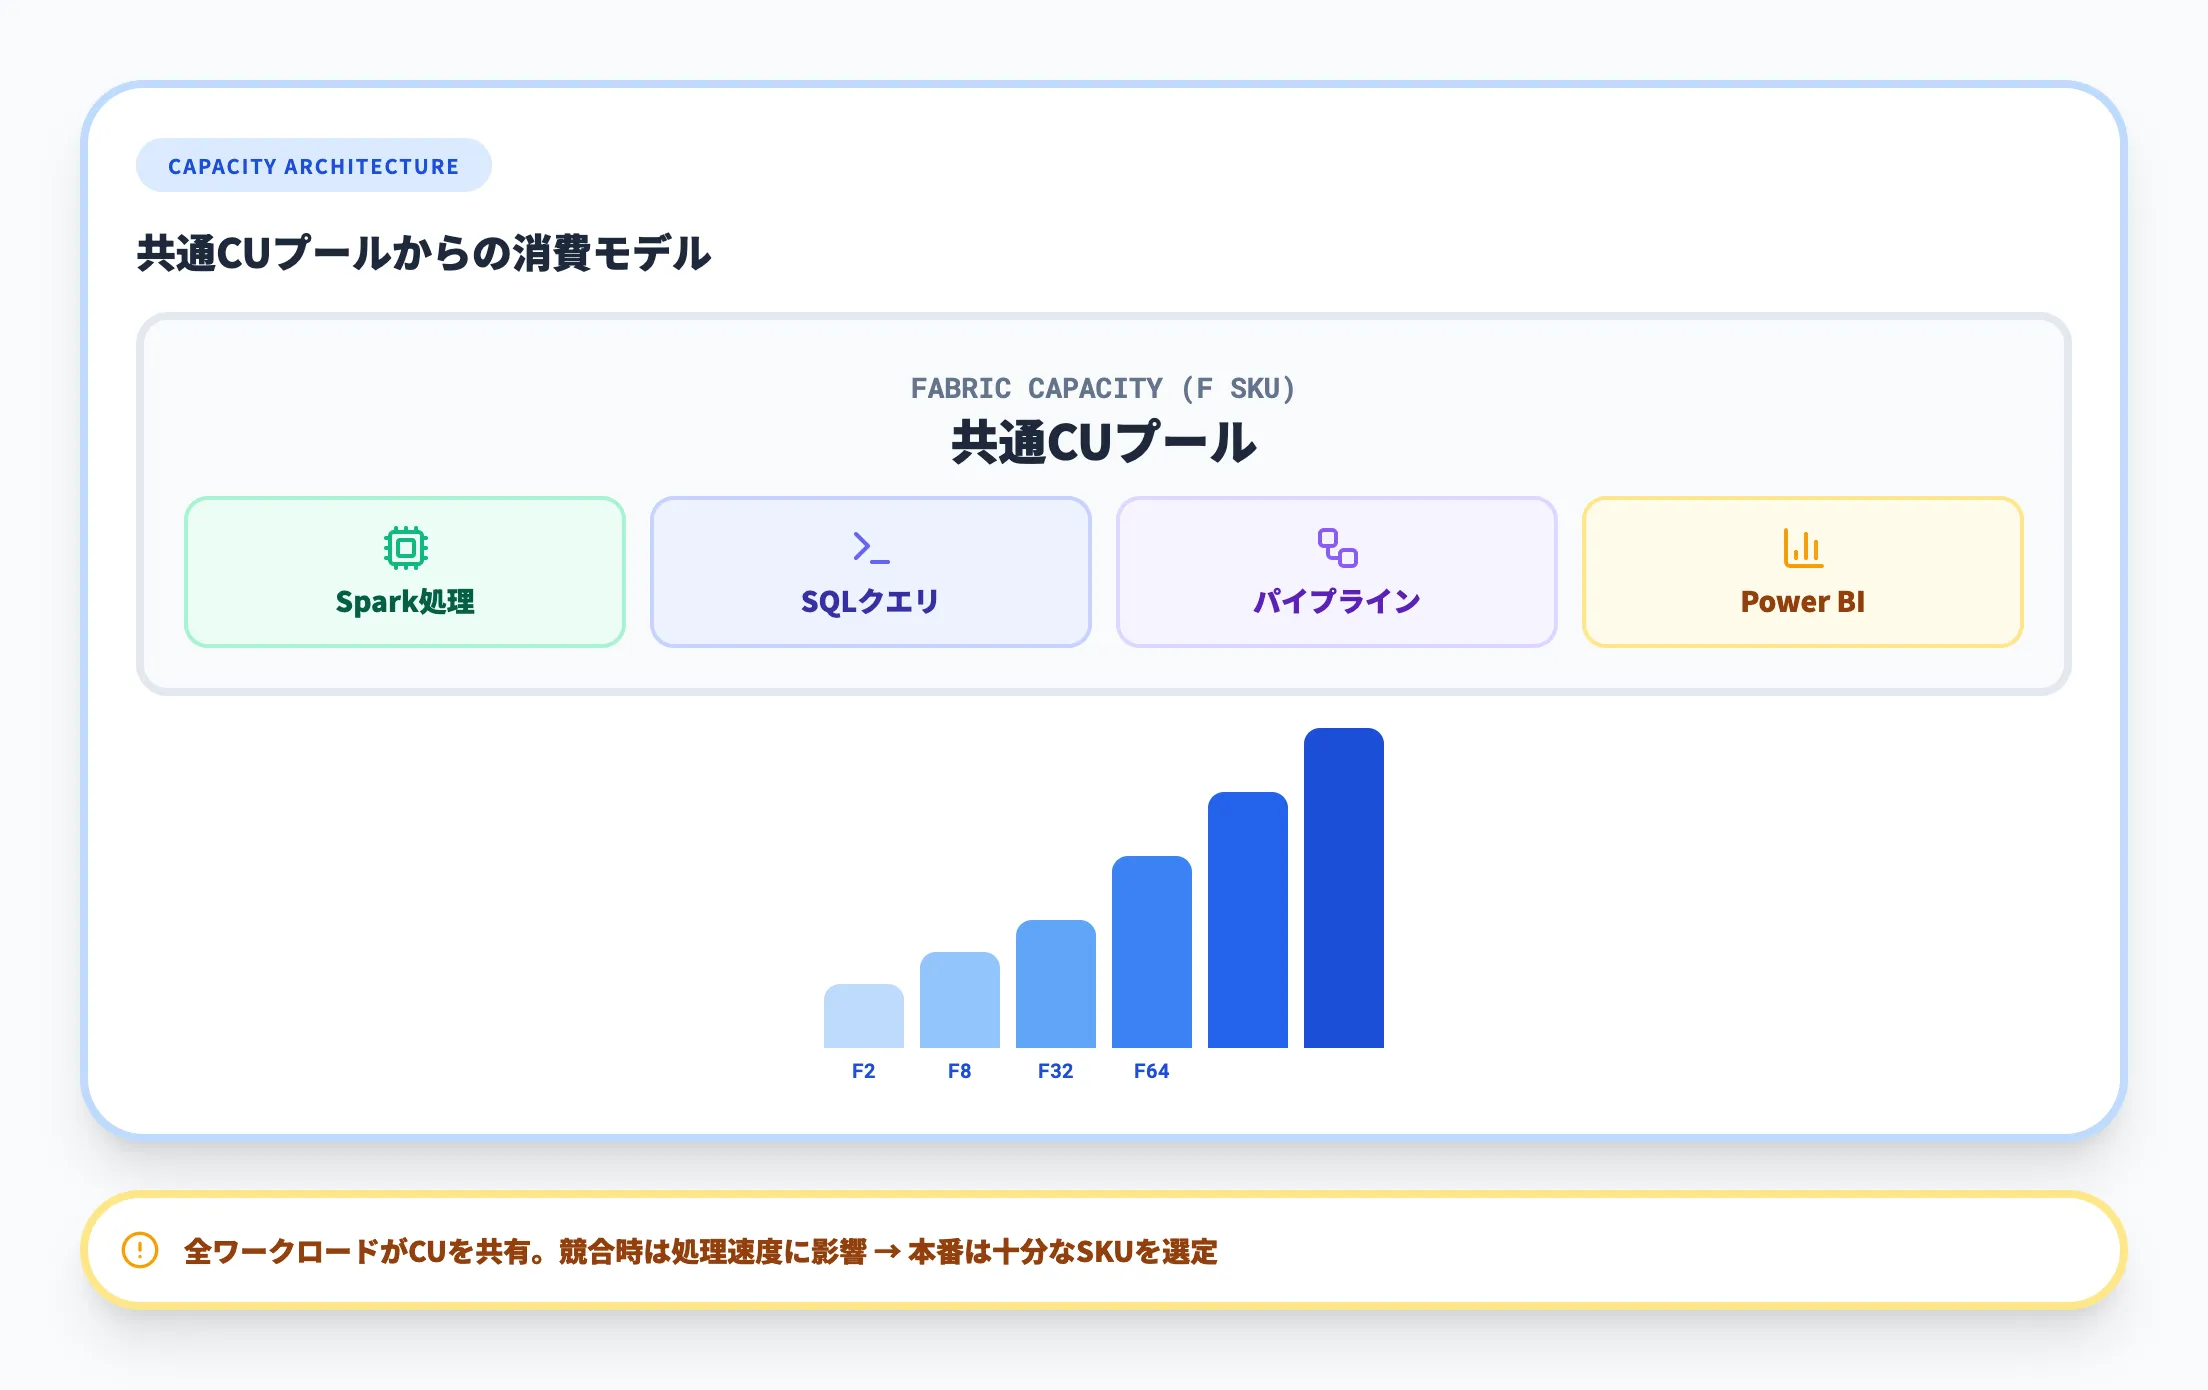Select the Spark処理 CPU chip icon
Image resolution: width=2208 pixels, height=1390 pixels.
tap(404, 548)
